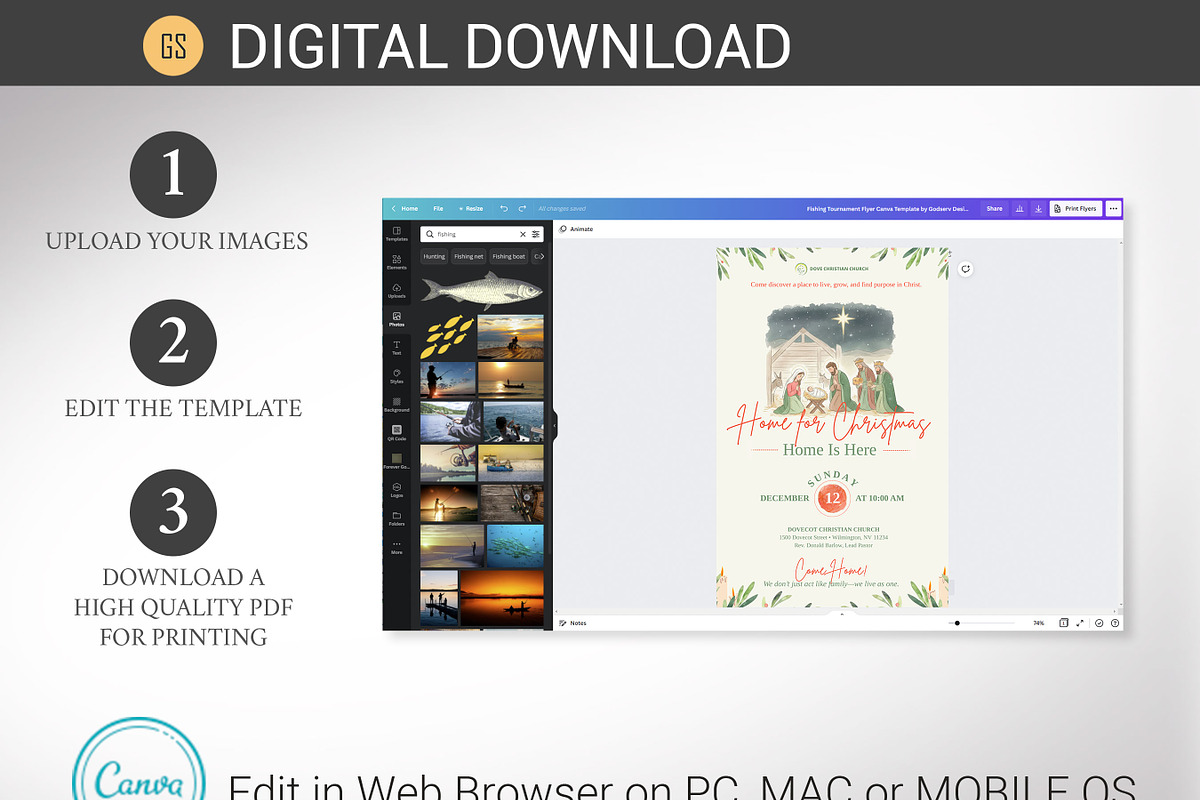
Task: Select the orange sunset canoe photo
Action: click(x=502, y=598)
